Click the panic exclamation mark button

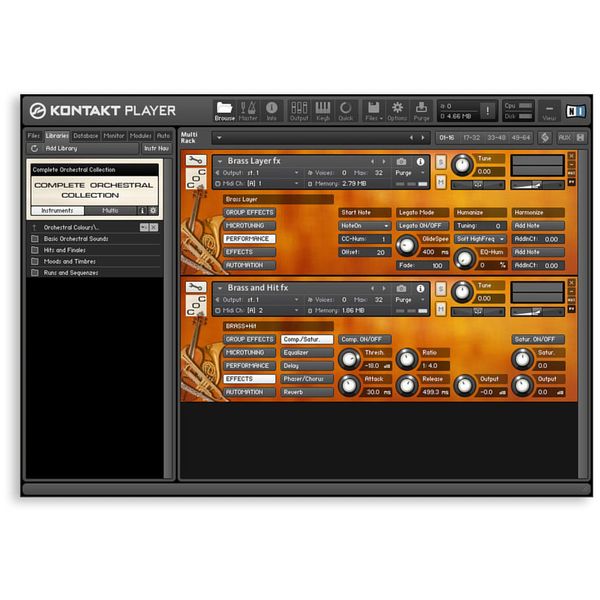(x=488, y=111)
